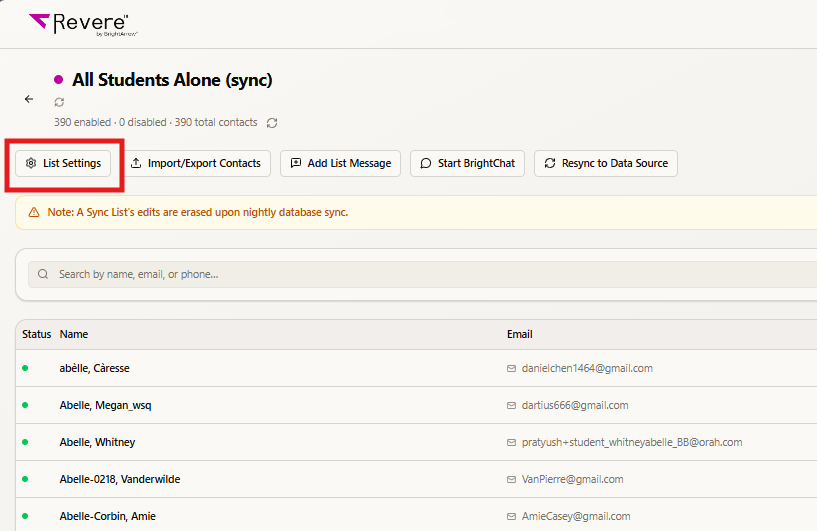This screenshot has height=531, width=817.
Task: Click email danielchen1464@gmail.com
Action: [x=587, y=368]
